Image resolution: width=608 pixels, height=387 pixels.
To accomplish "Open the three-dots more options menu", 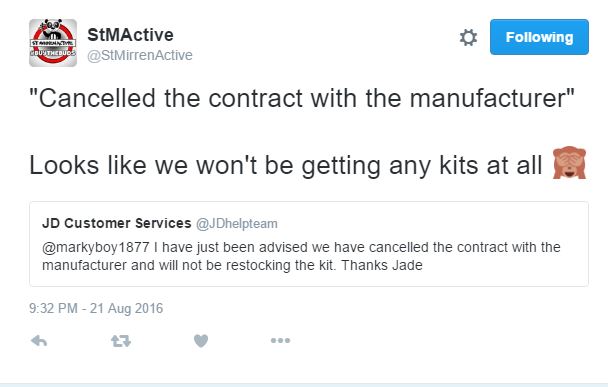I will point(280,340).
